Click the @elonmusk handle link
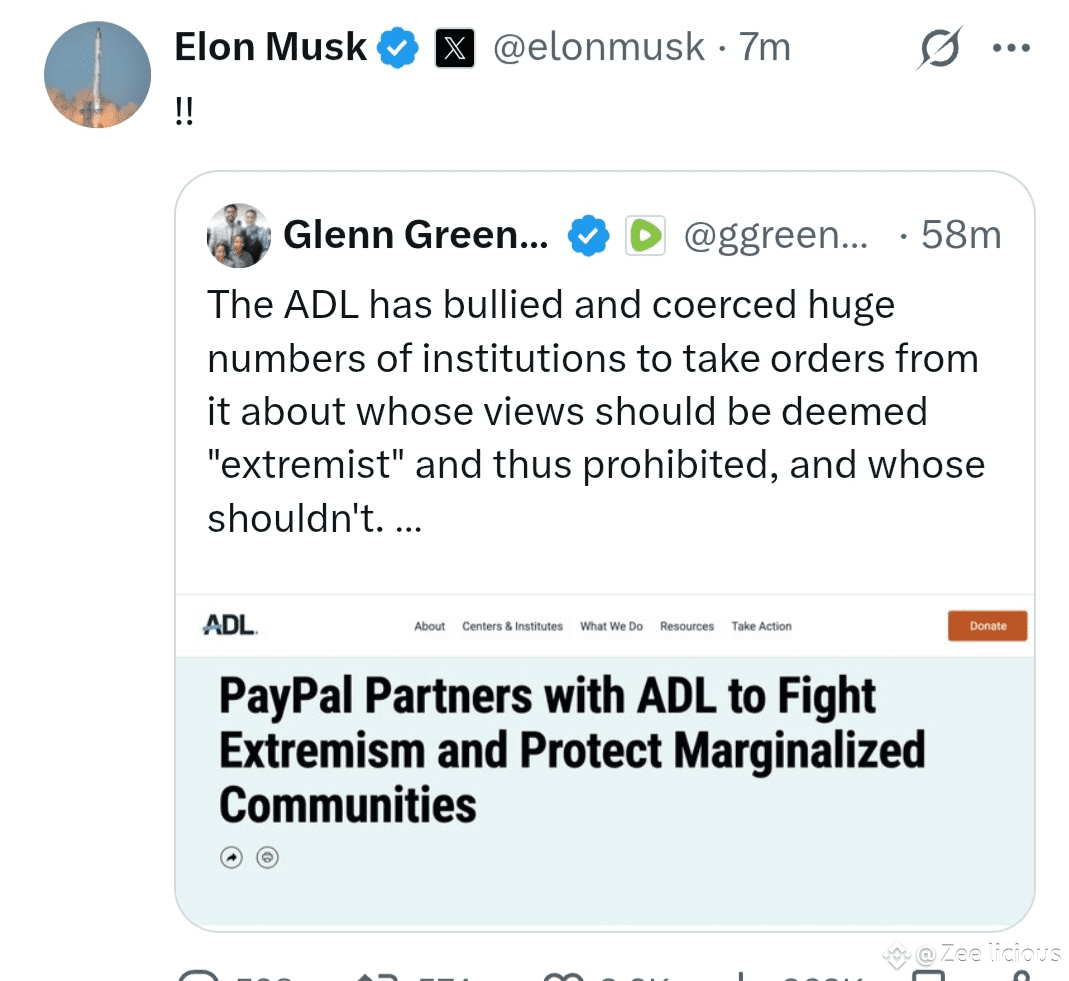1069x981 pixels. (599, 48)
